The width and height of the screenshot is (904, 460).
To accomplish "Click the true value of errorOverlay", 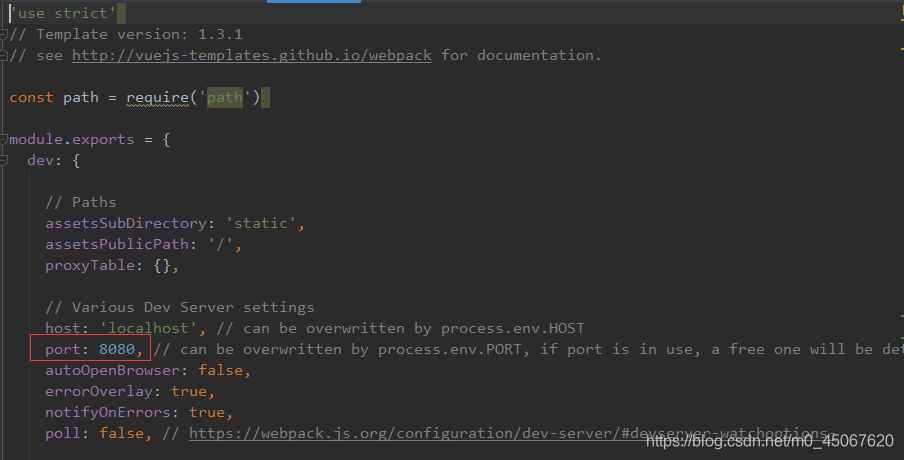I will [x=189, y=391].
